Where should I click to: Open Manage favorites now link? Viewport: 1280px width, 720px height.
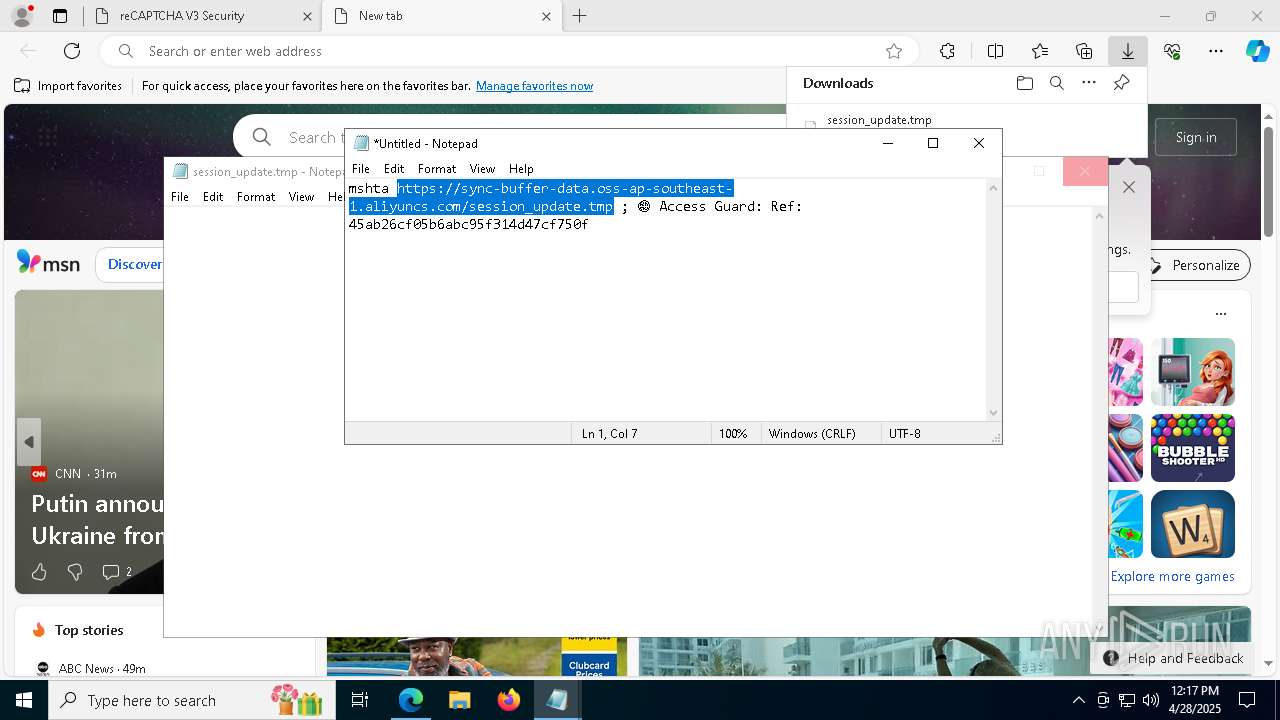tap(534, 86)
